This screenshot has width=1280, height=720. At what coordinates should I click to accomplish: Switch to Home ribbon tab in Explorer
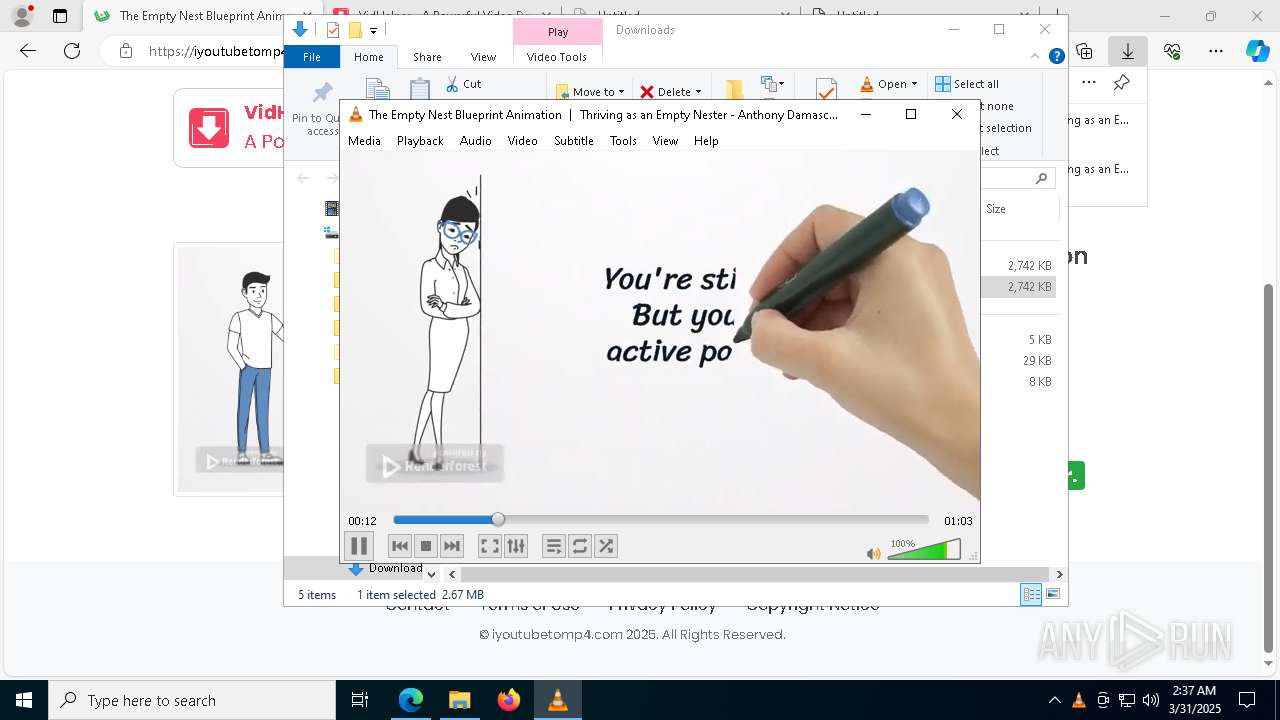click(369, 57)
